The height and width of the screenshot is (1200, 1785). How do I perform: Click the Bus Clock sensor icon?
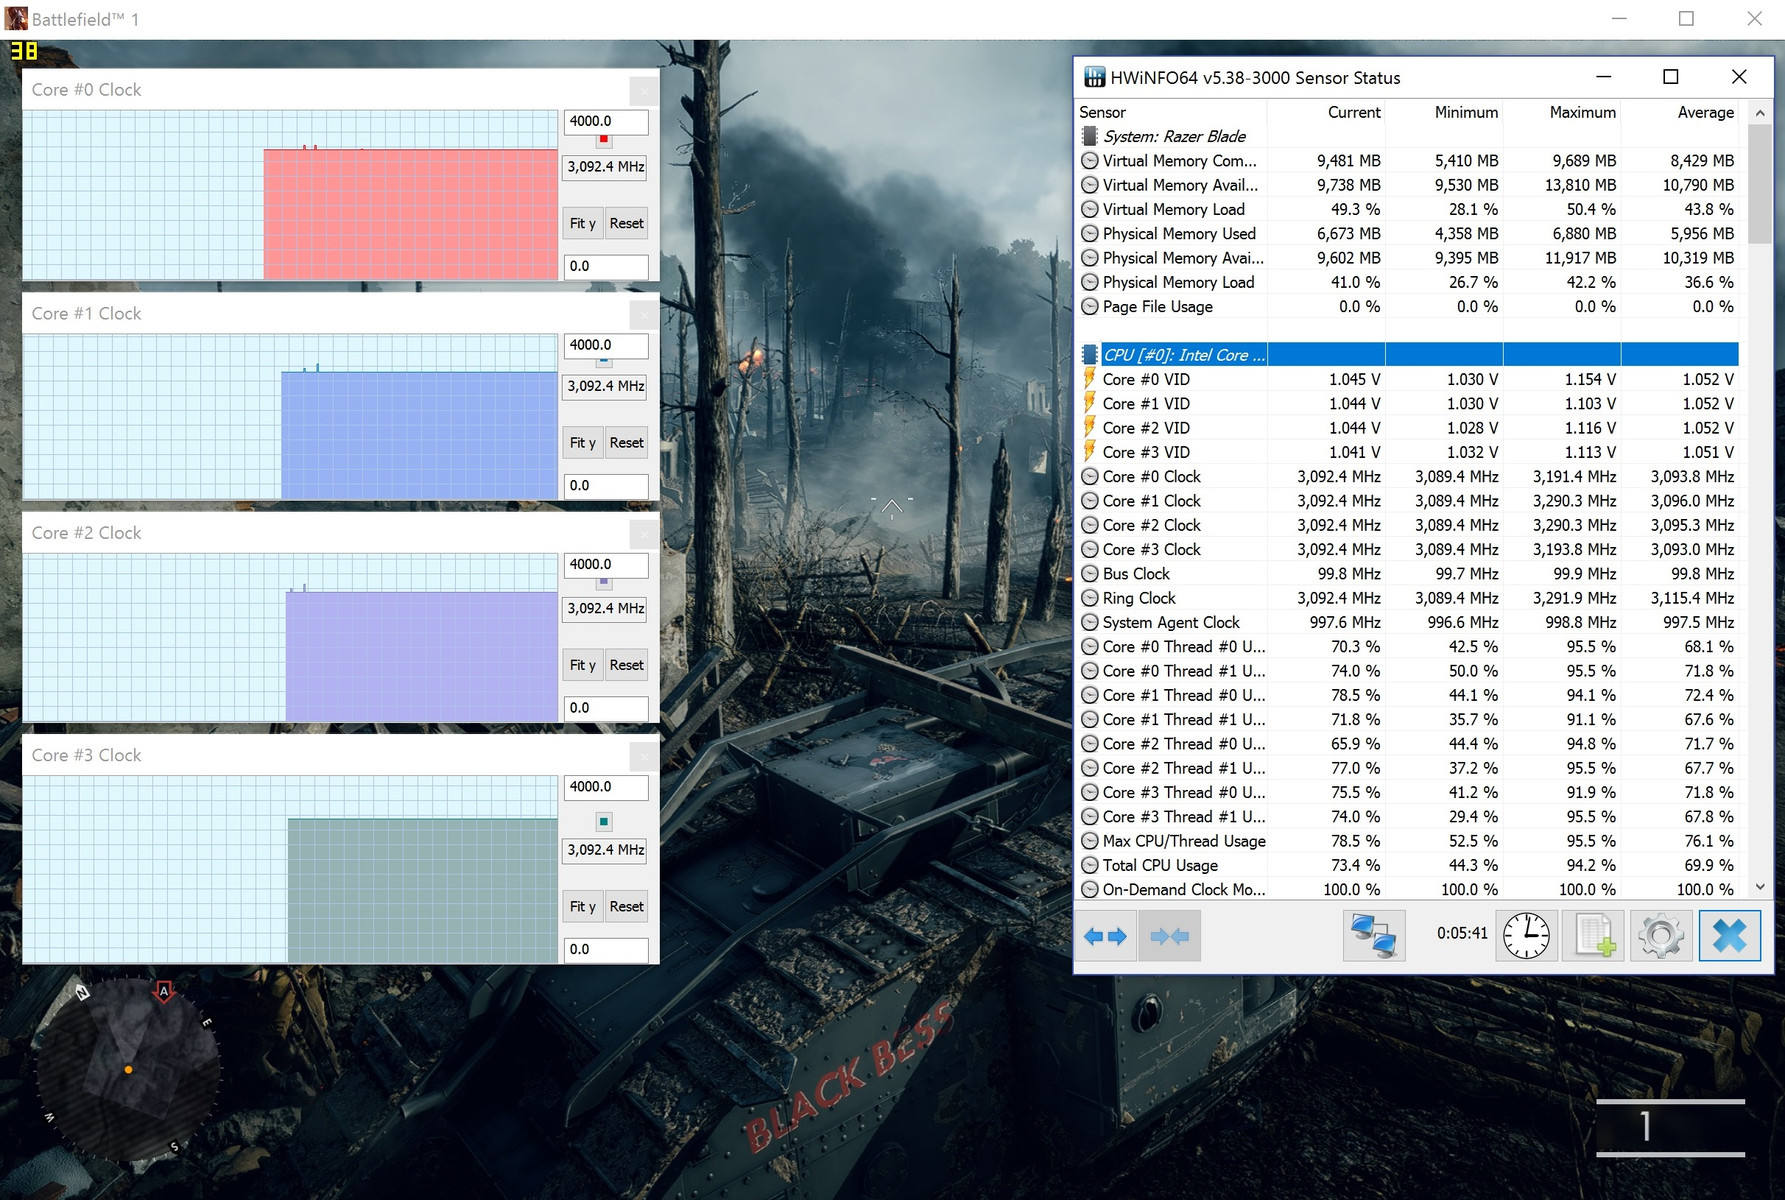(1090, 574)
